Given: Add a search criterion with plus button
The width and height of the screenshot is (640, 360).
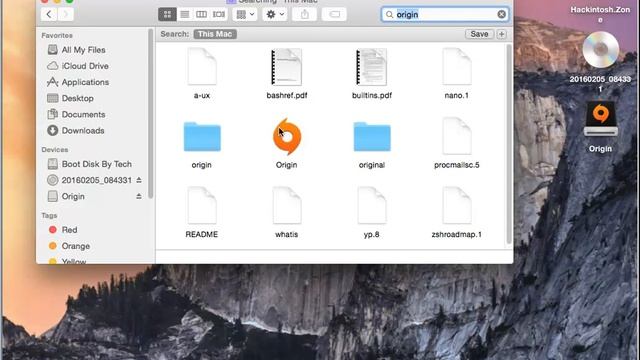Looking at the screenshot, I should pyautogui.click(x=502, y=34).
